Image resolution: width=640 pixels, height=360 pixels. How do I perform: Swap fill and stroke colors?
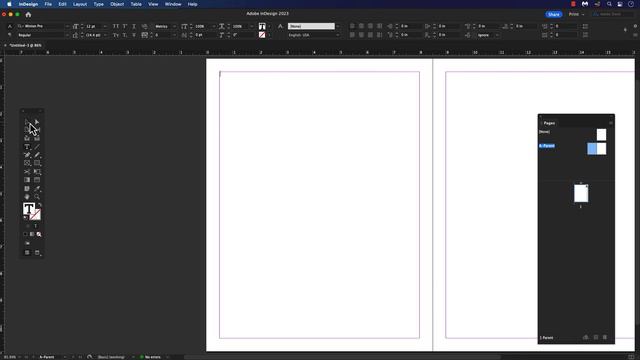tap(40, 205)
